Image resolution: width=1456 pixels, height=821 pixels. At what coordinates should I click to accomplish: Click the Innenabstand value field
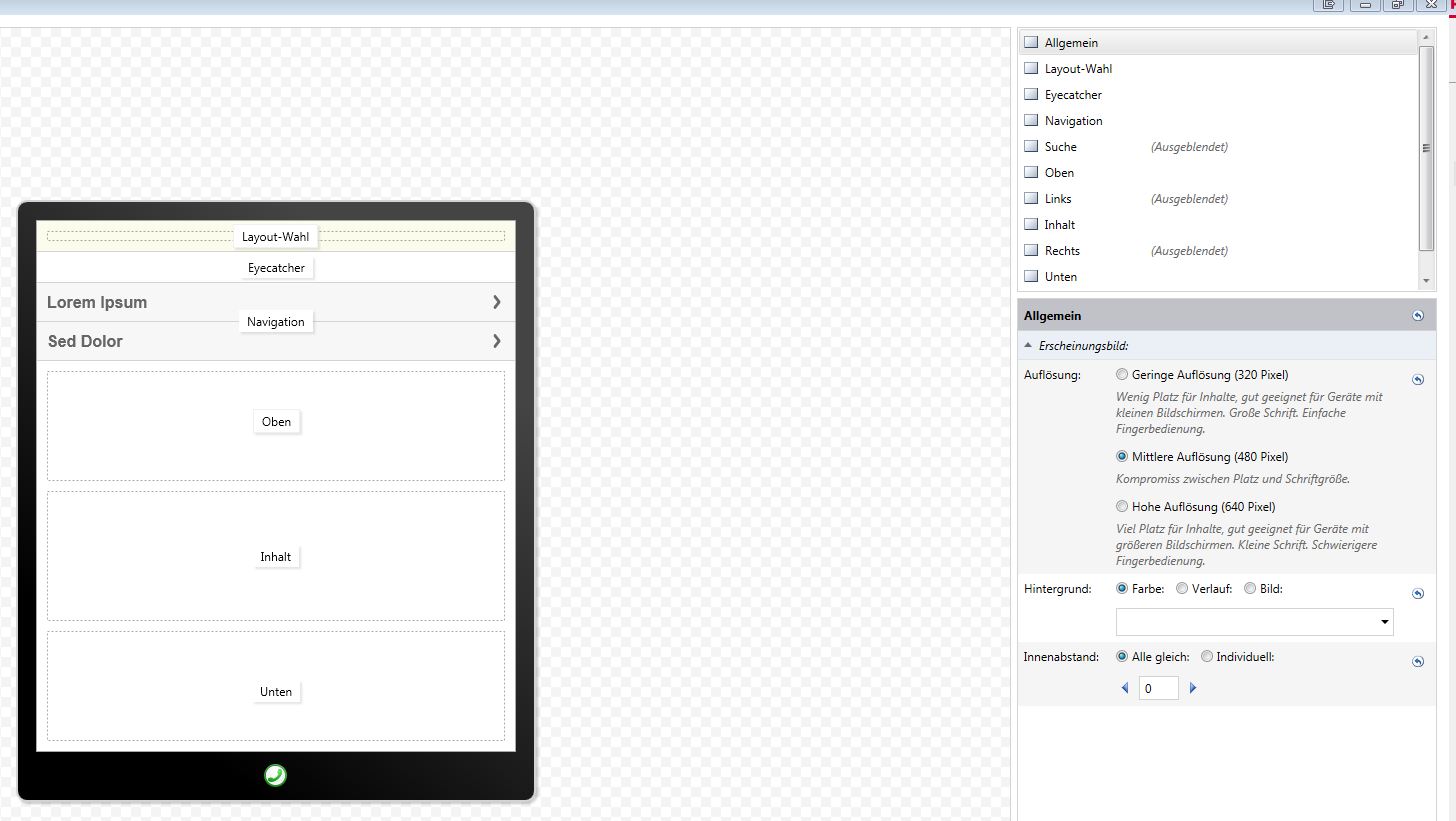(x=1158, y=688)
